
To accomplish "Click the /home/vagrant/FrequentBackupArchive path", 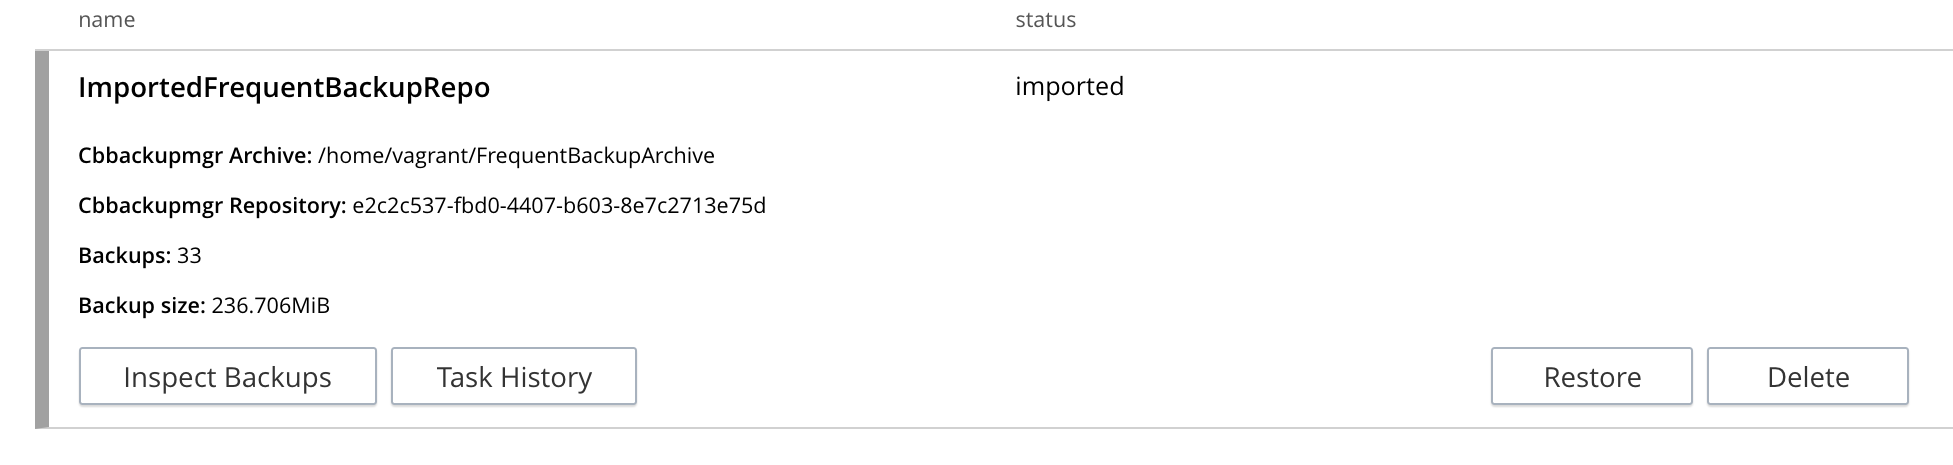I will [516, 156].
